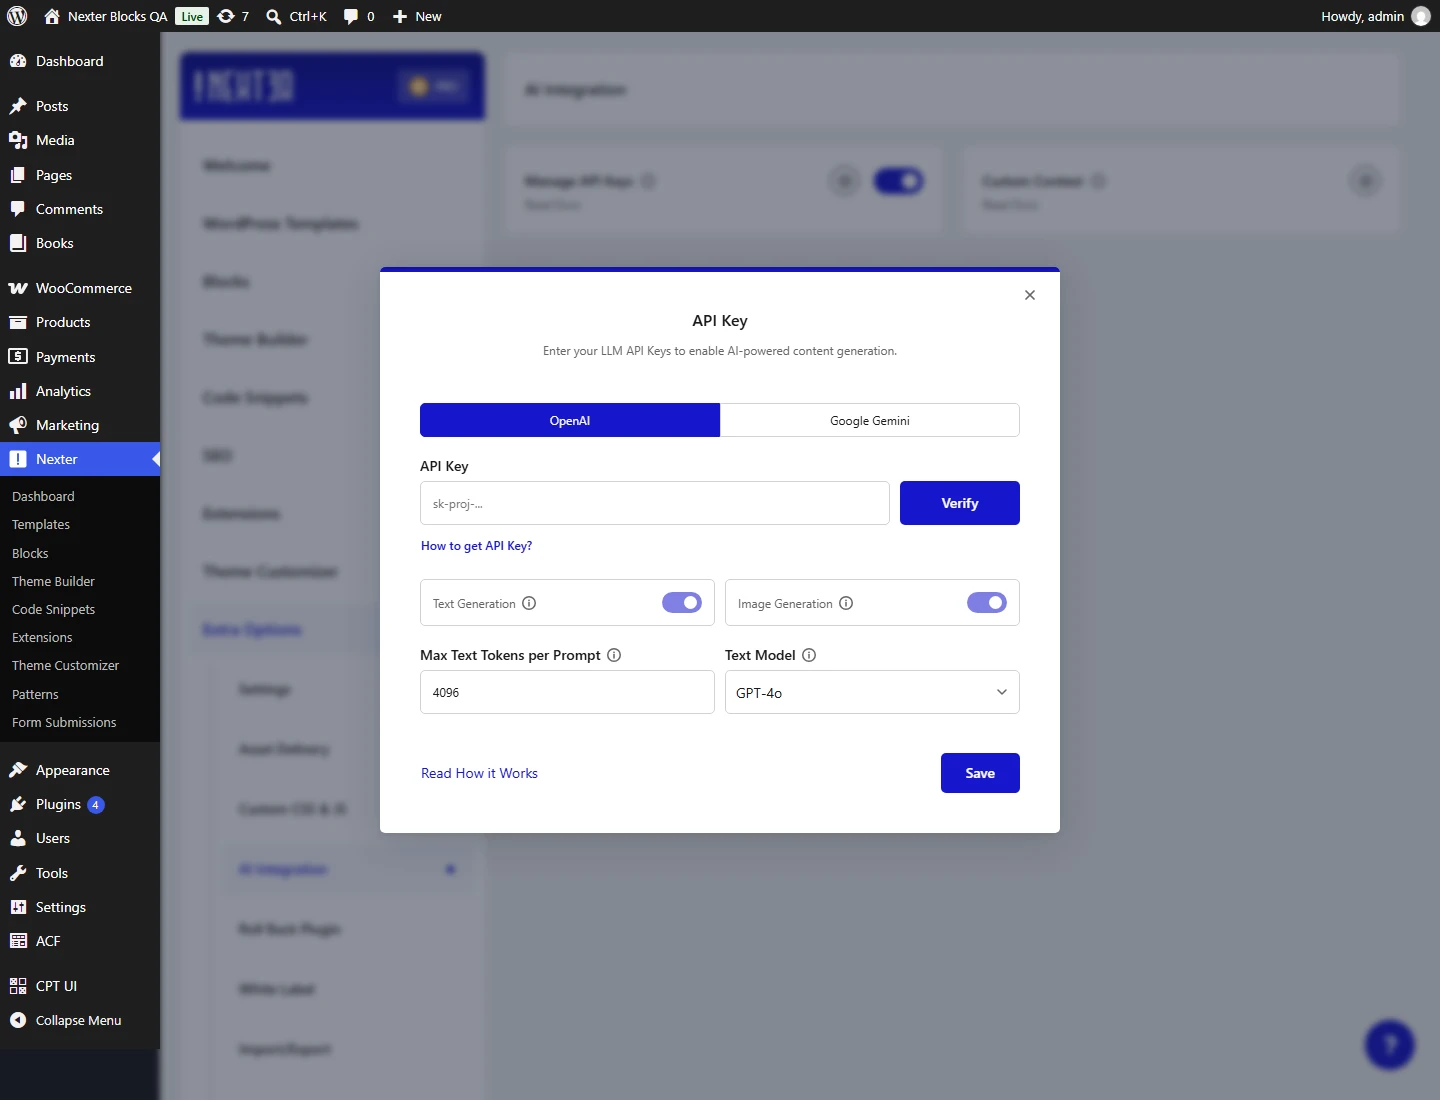Focus the API Key input field

click(655, 503)
